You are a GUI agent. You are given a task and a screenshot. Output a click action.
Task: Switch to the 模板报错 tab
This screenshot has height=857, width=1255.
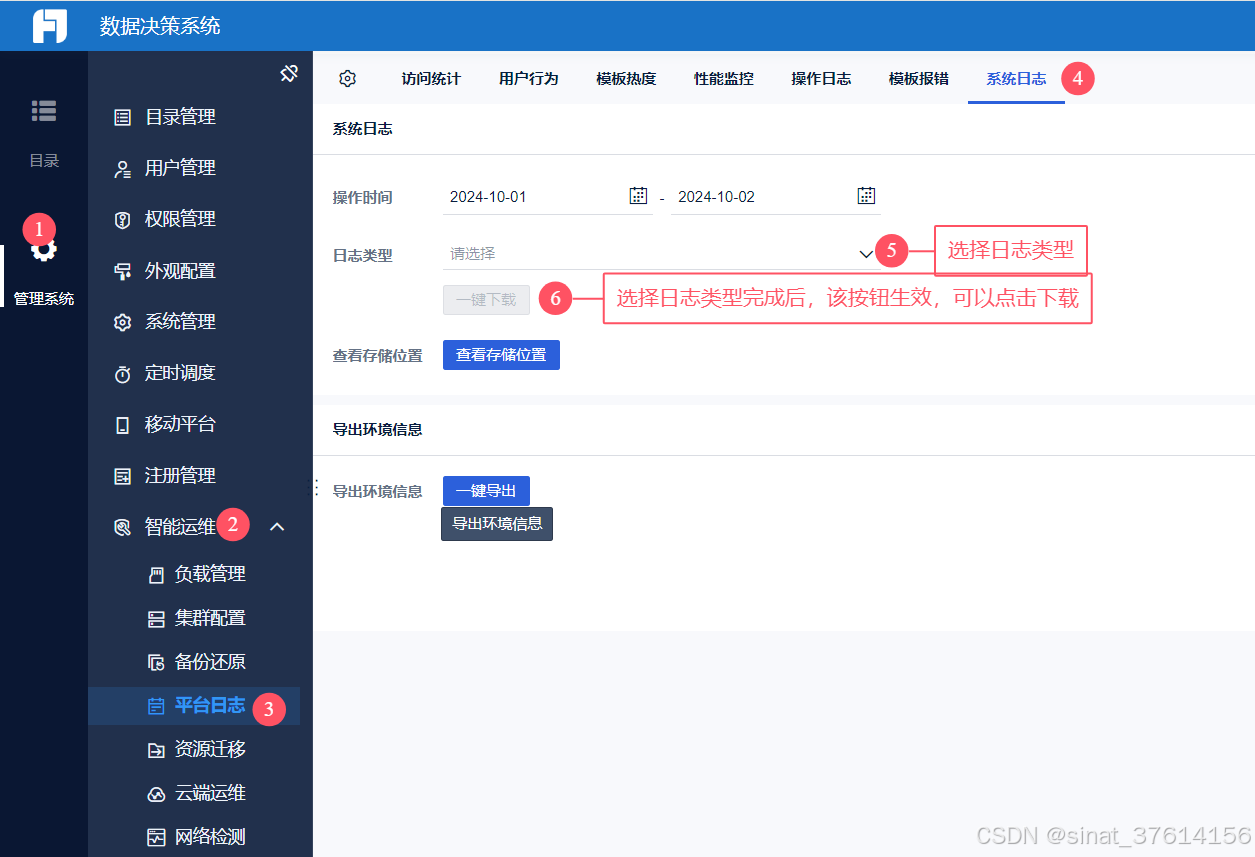[919, 78]
